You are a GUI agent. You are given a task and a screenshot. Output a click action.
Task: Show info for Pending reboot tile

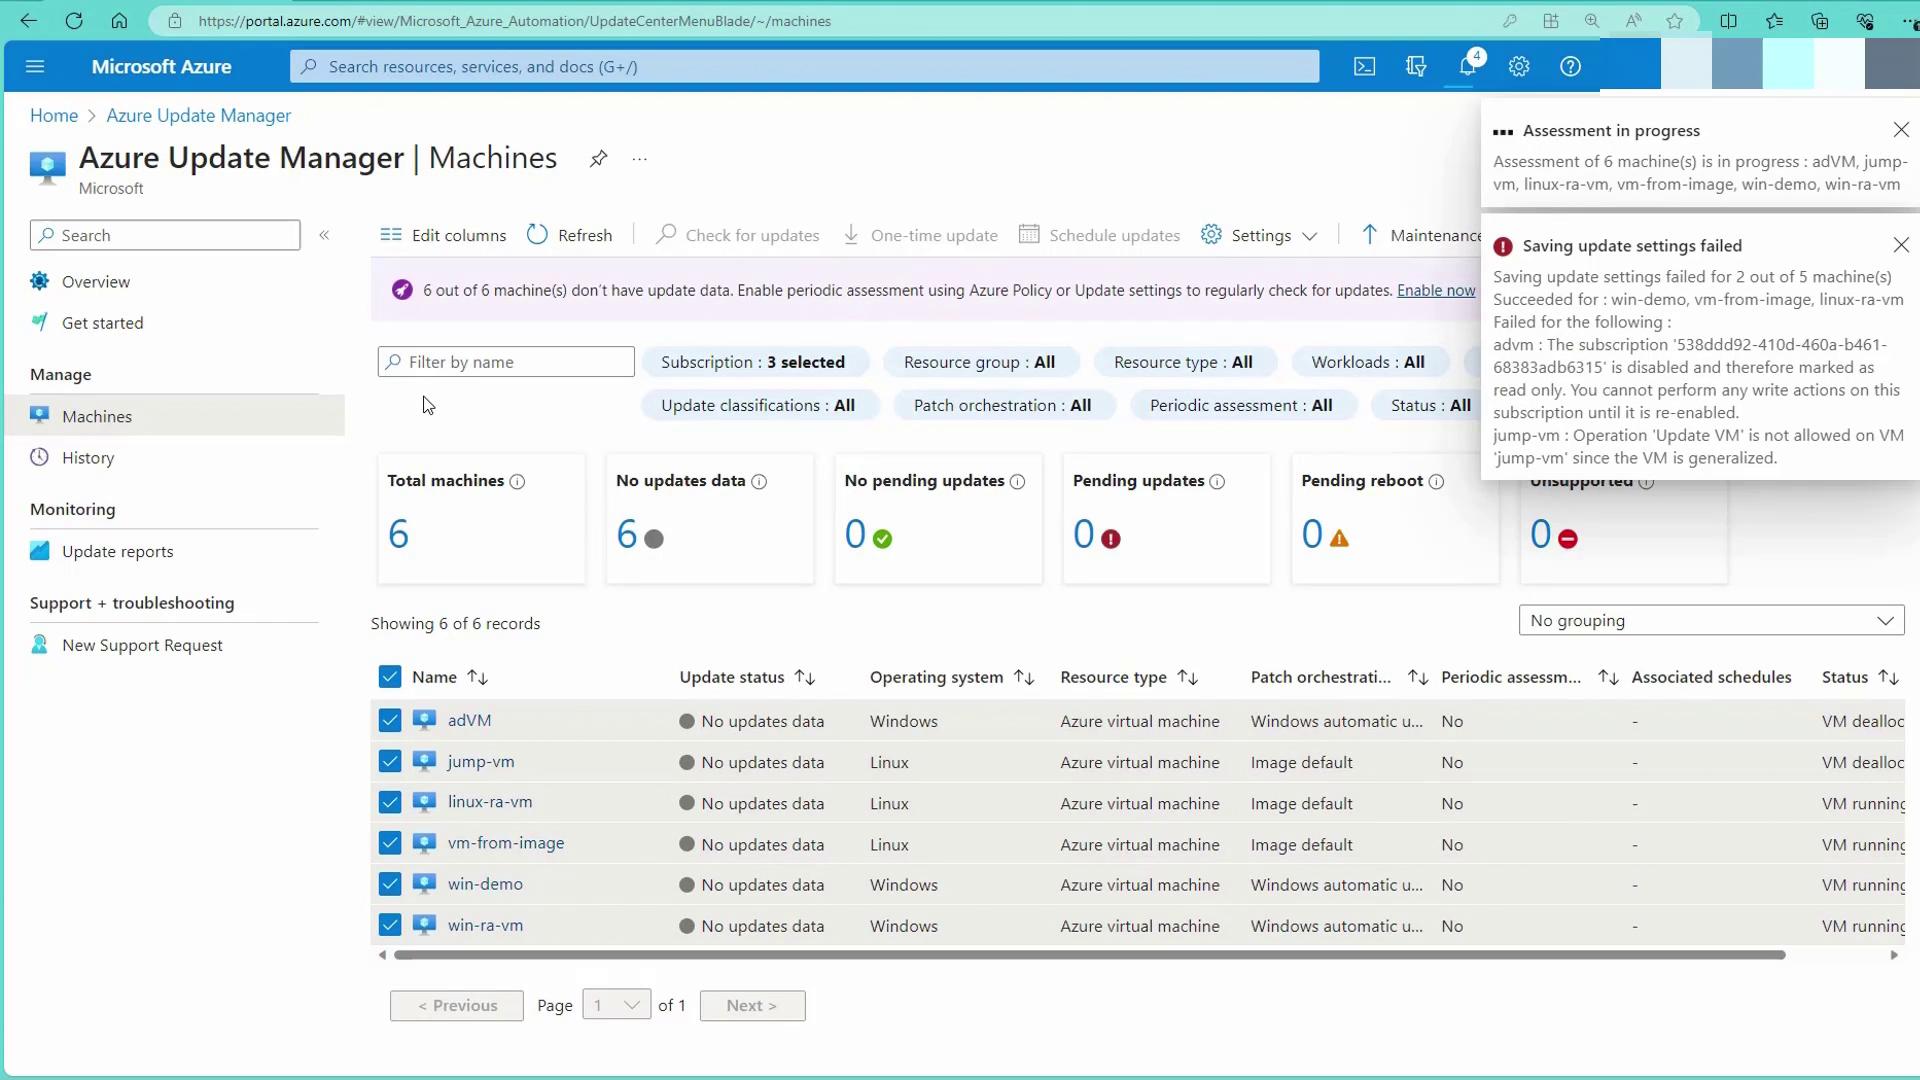(1436, 482)
